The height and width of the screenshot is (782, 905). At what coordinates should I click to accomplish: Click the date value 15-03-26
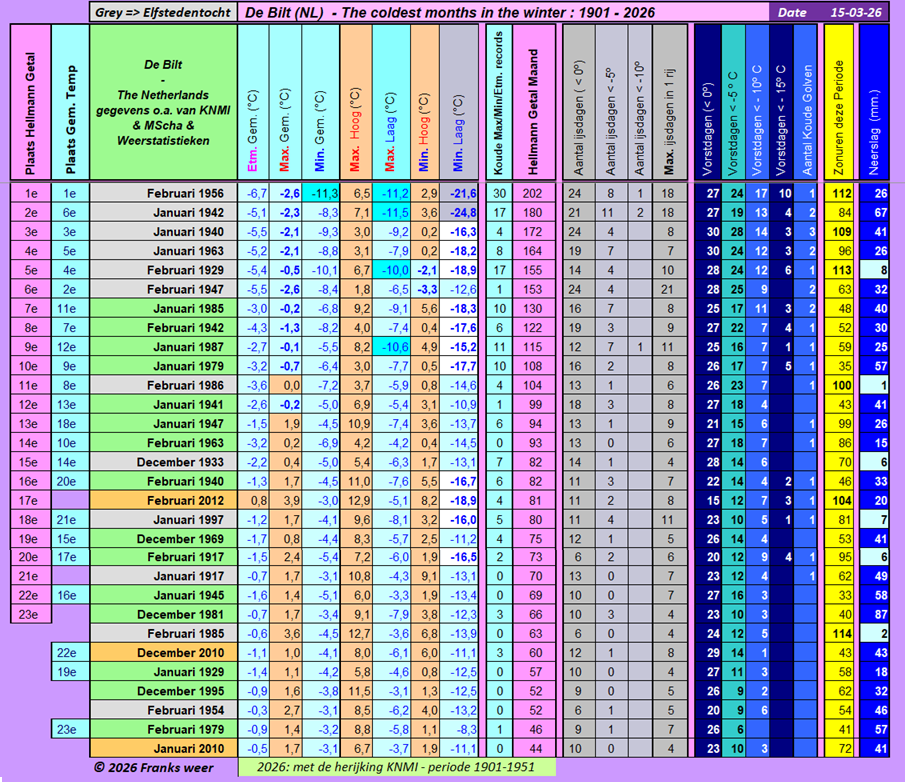861,12
